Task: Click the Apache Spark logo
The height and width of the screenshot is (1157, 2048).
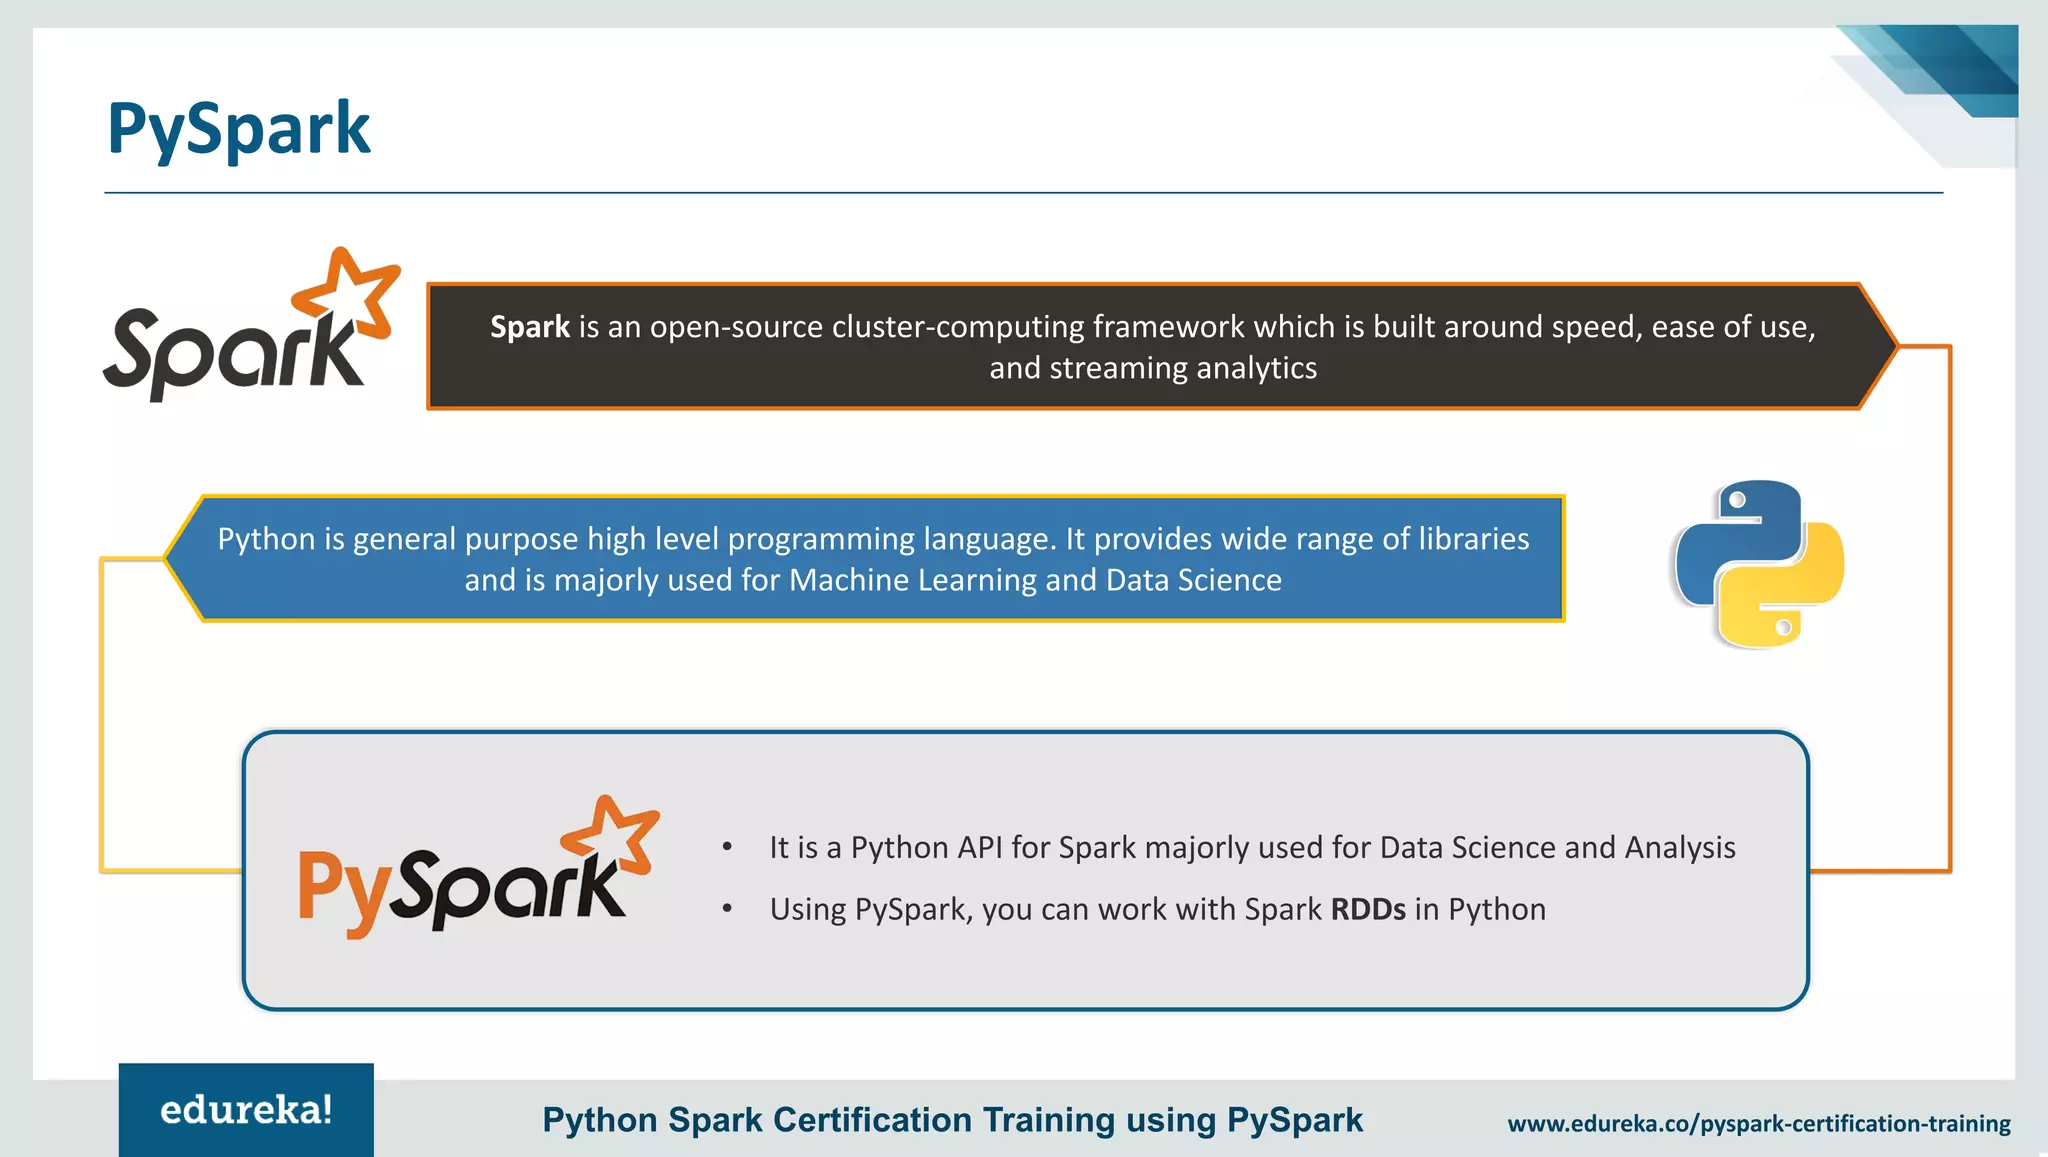Action: 252,325
